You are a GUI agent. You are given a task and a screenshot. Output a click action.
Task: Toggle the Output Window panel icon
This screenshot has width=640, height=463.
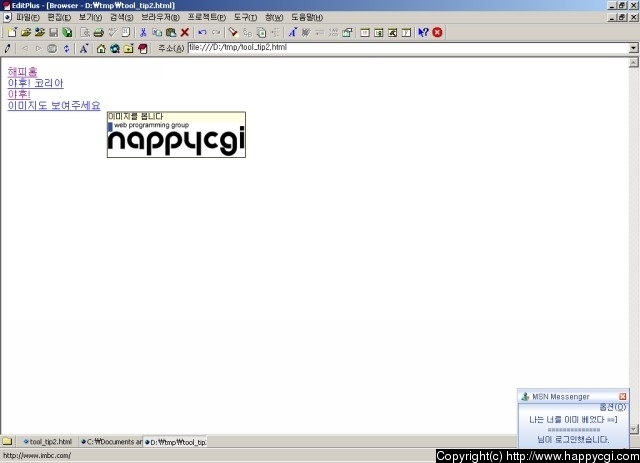pos(393,33)
